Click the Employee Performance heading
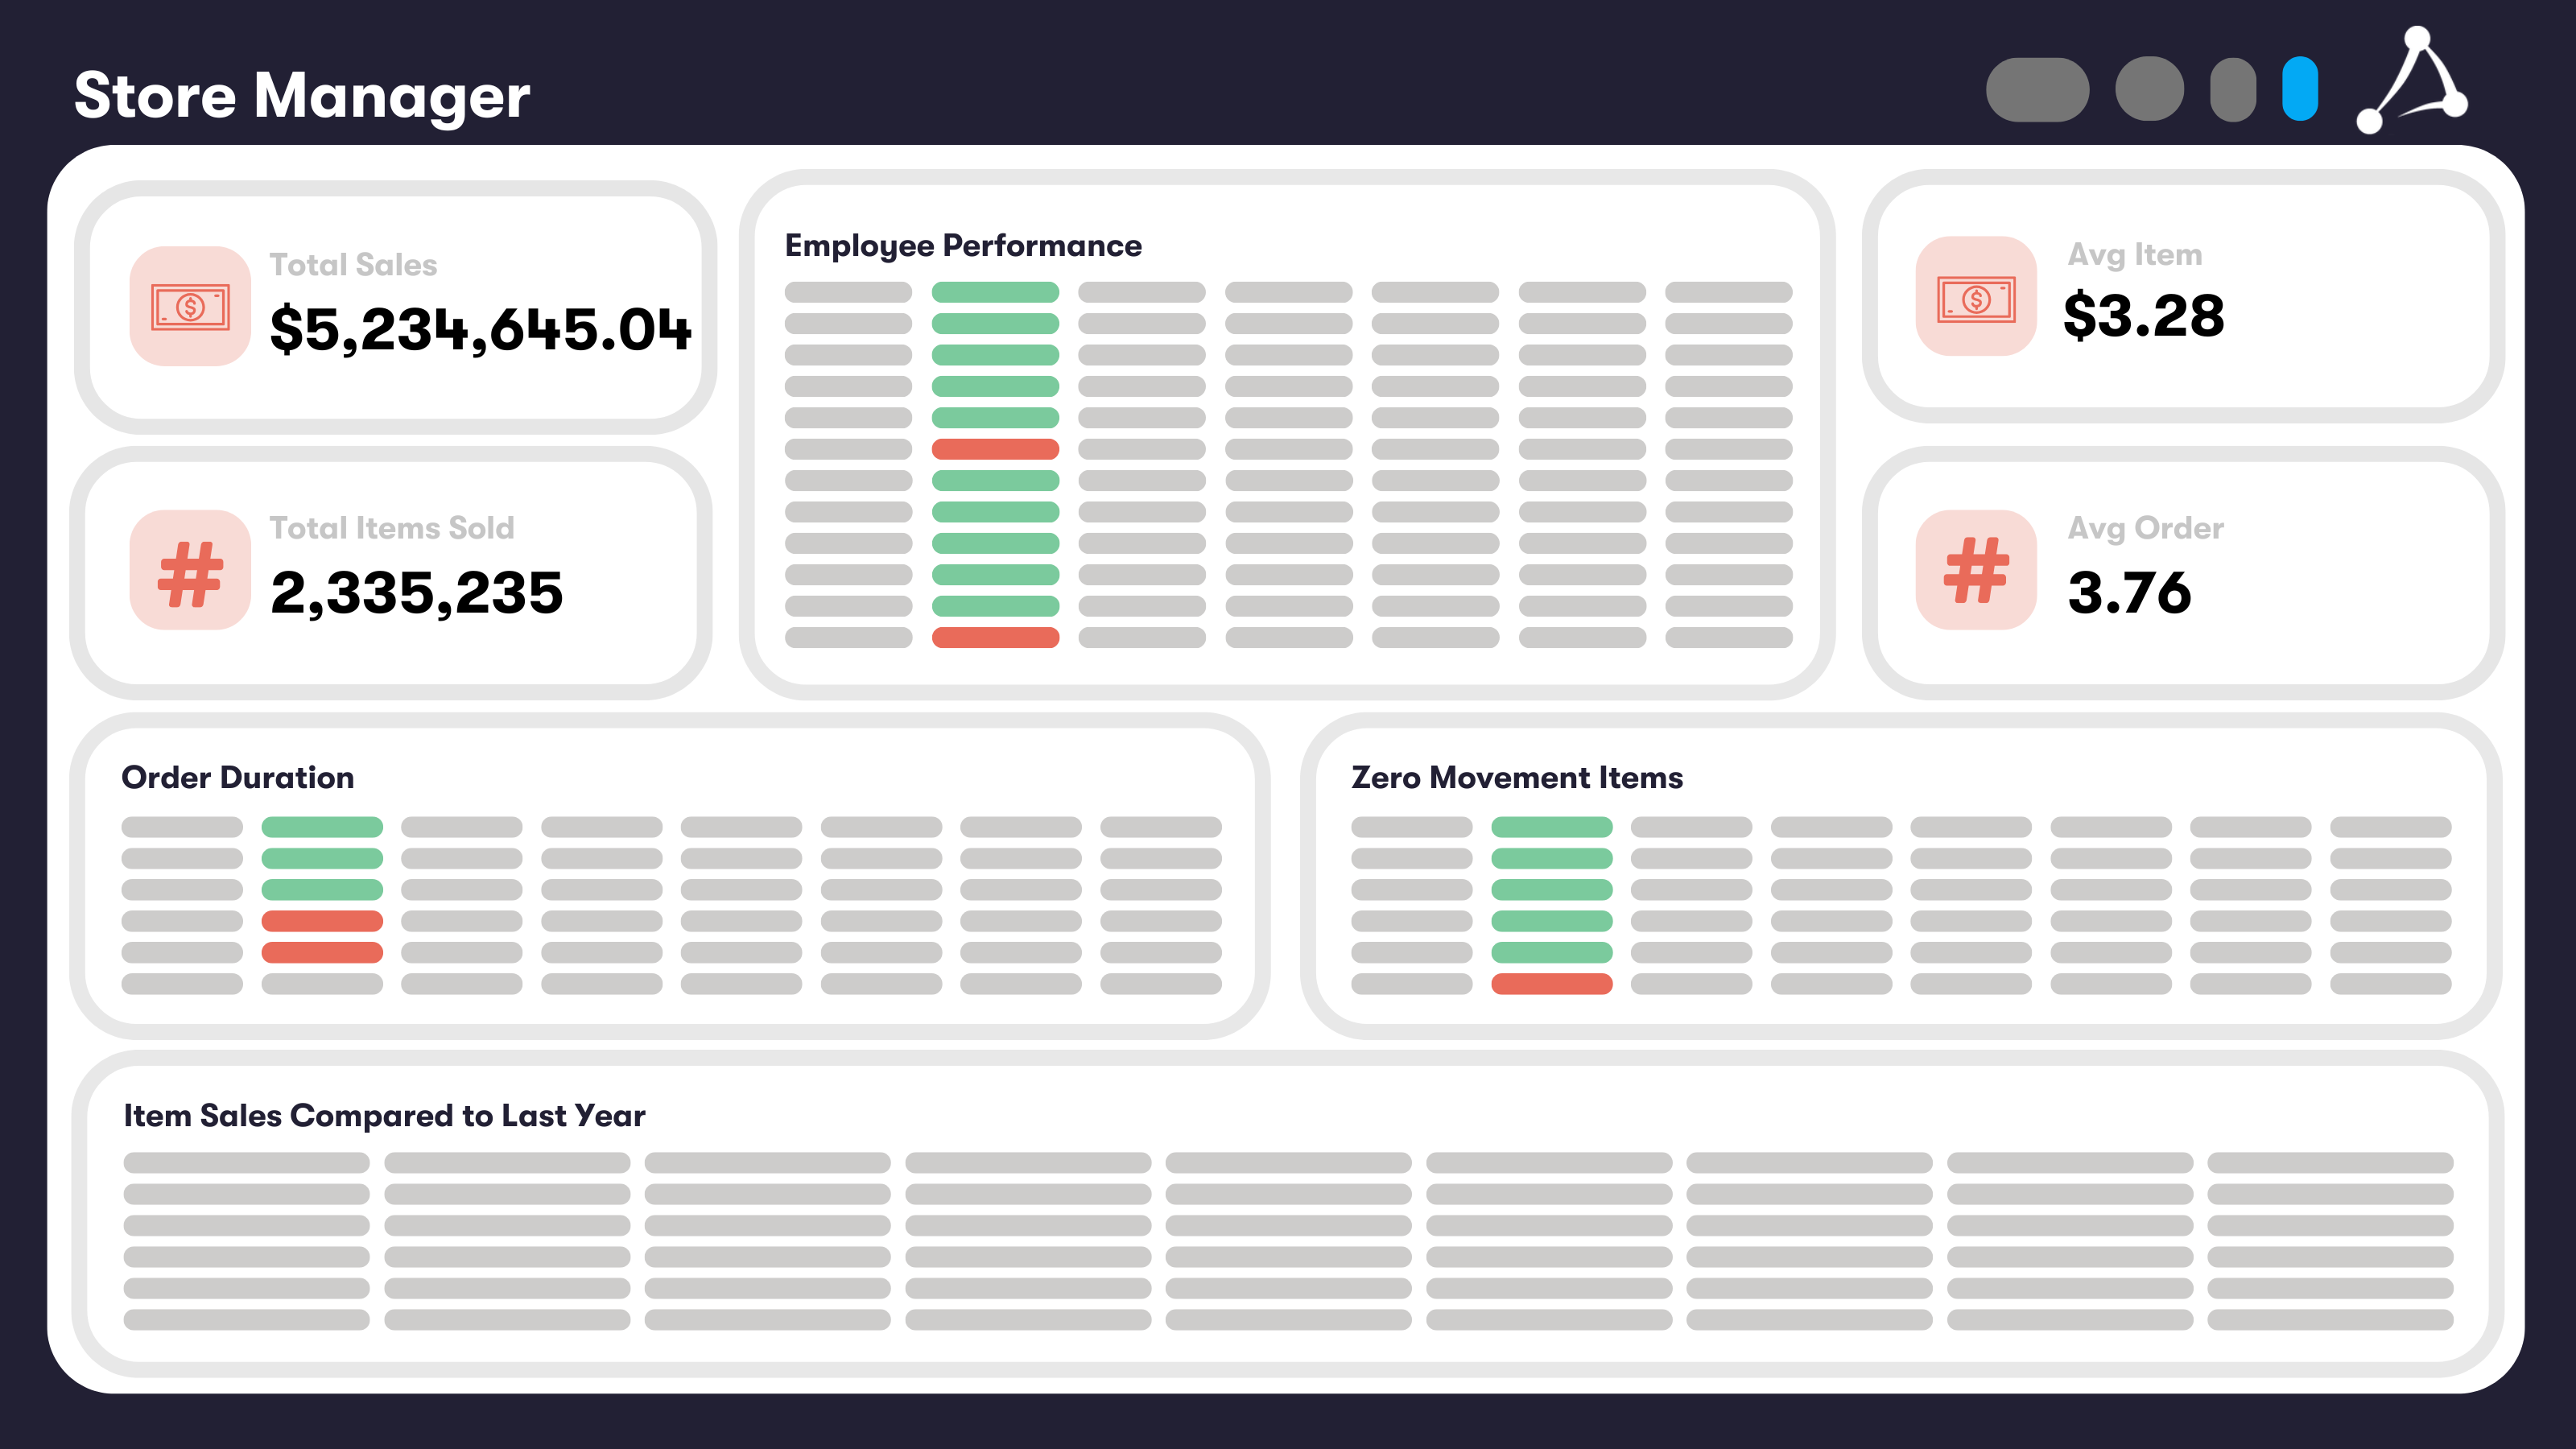The width and height of the screenshot is (2576, 1449). [963, 246]
